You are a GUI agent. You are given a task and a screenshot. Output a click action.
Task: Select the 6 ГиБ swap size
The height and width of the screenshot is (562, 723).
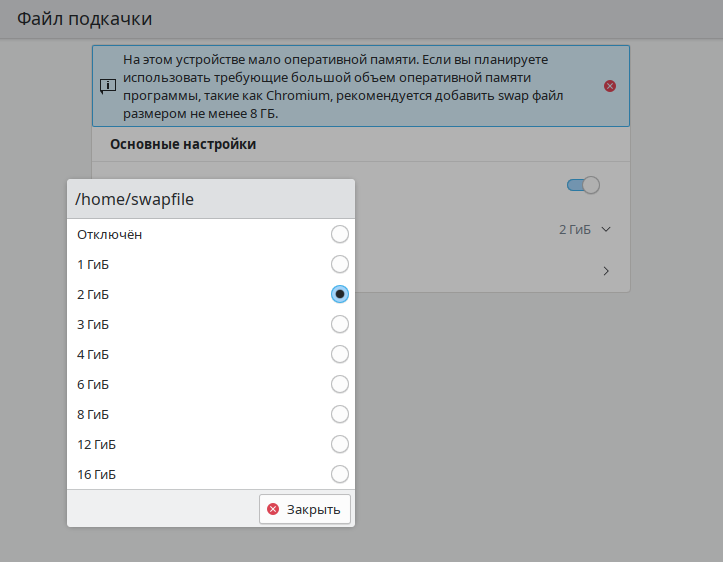click(x=340, y=384)
